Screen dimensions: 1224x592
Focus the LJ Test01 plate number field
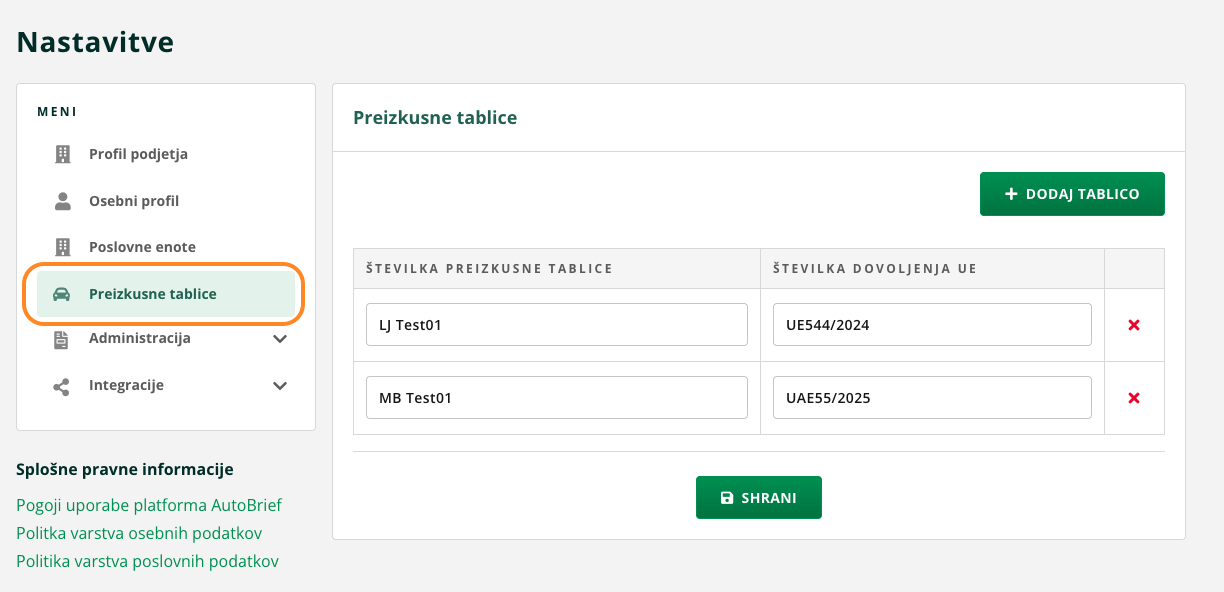556,325
